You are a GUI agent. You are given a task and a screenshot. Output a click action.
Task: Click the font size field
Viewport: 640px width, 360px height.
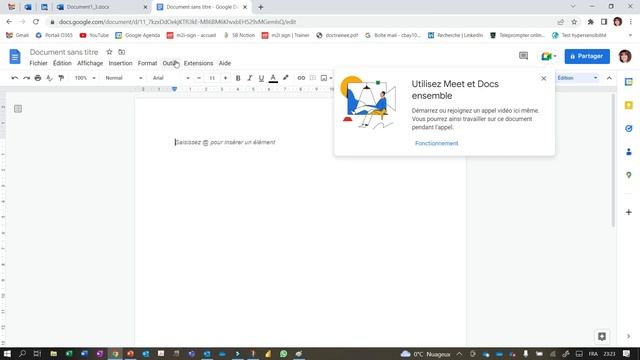tap(212, 78)
